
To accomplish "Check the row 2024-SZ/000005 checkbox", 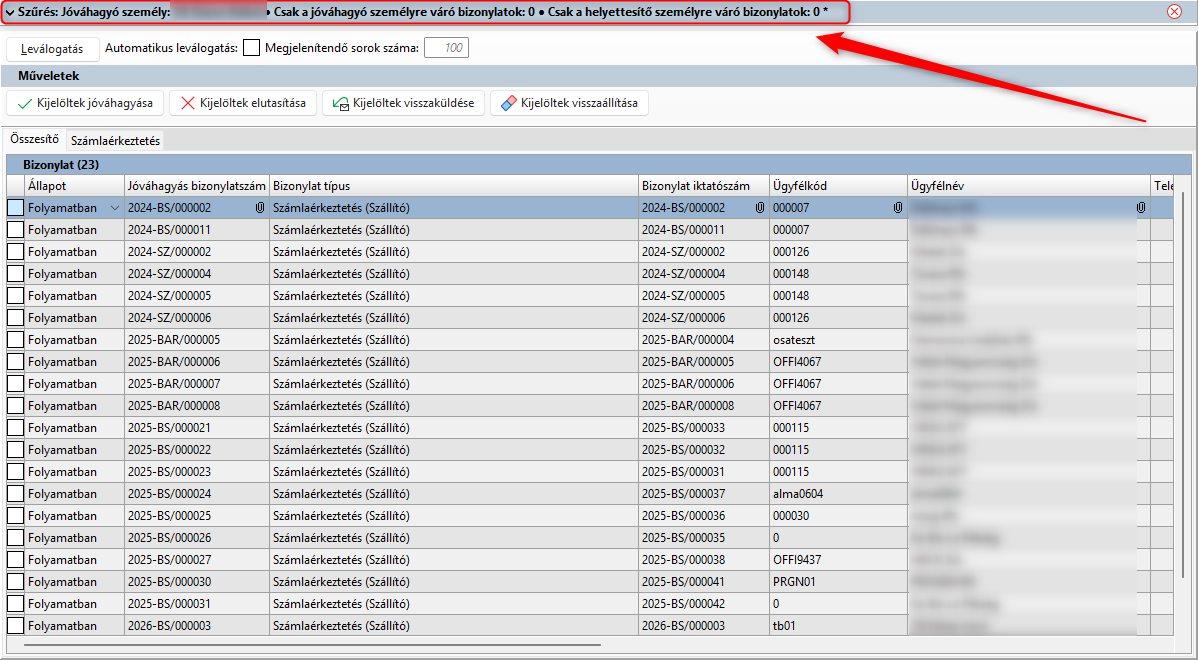I will [x=15, y=295].
